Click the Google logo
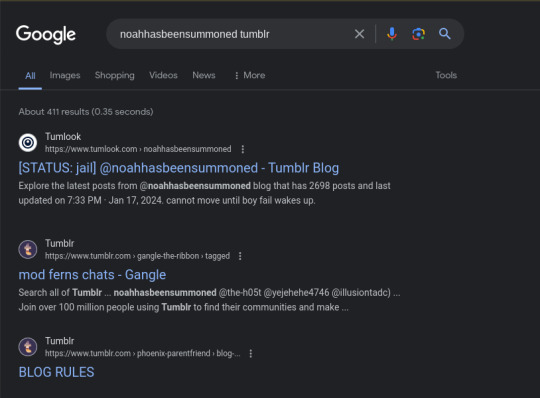This screenshot has width=540, height=398. pos(46,34)
